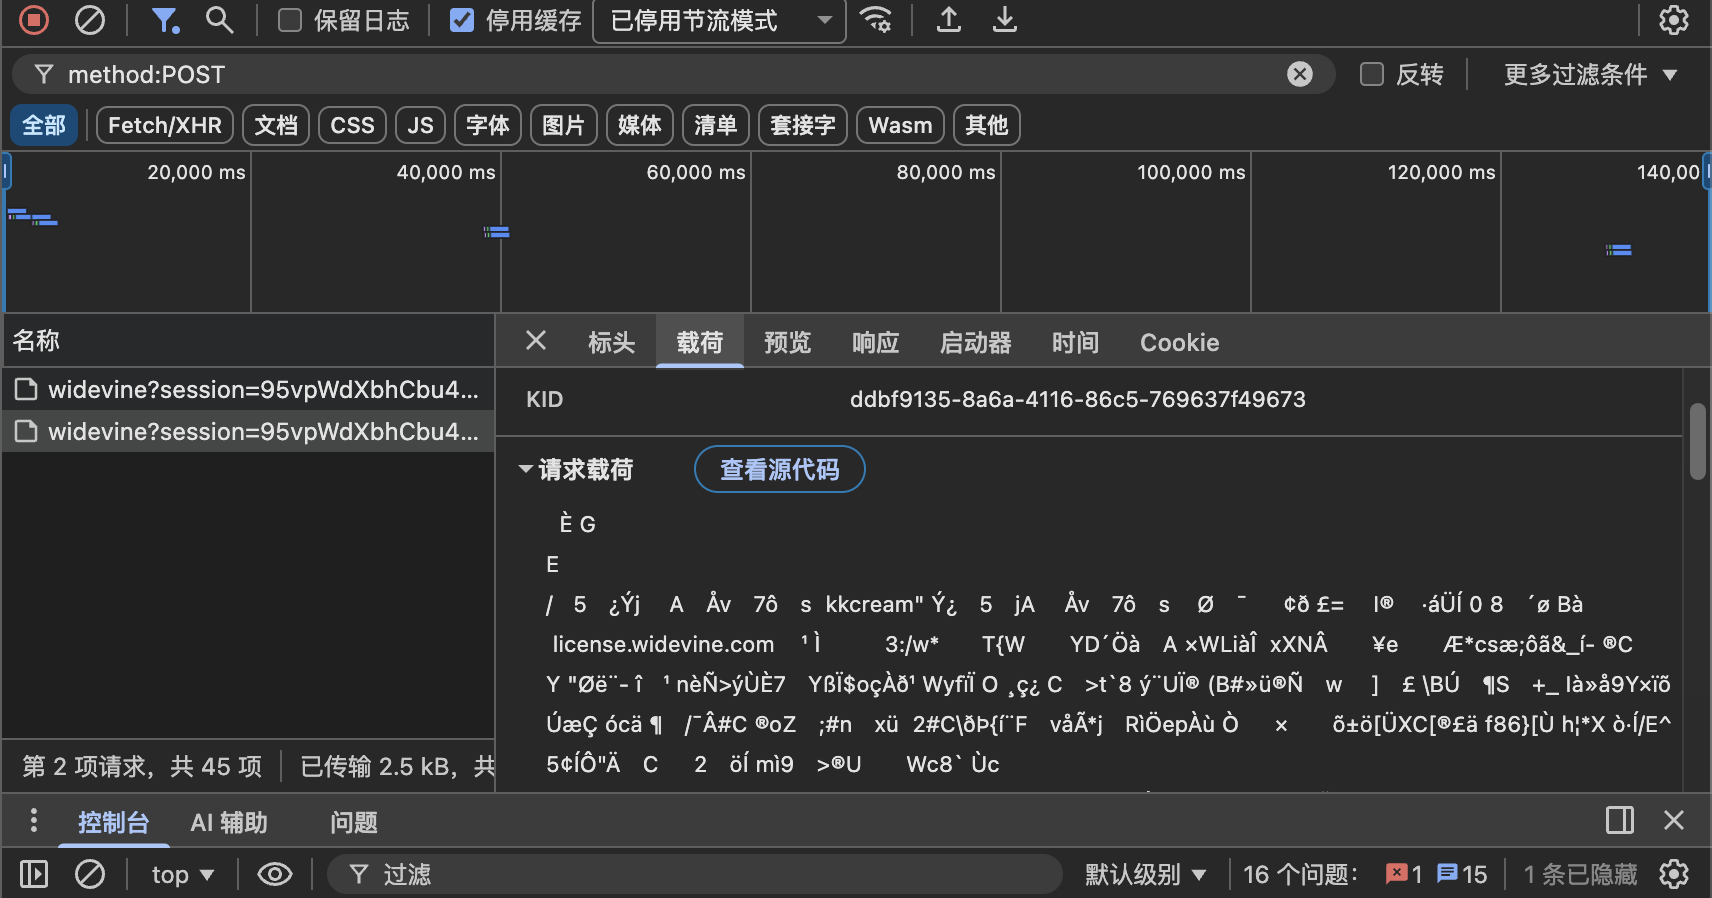Click the 名称 column header
Image resolution: width=1712 pixels, height=898 pixels.
point(248,341)
